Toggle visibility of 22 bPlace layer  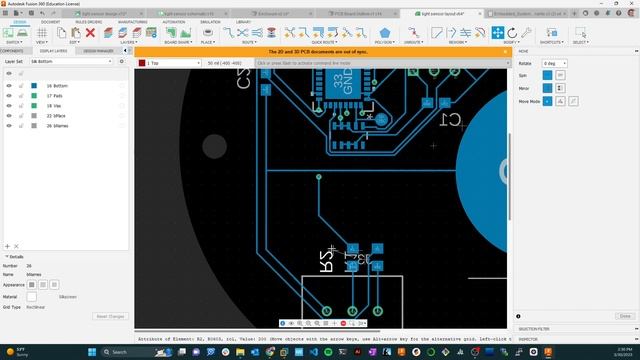coord(9,116)
